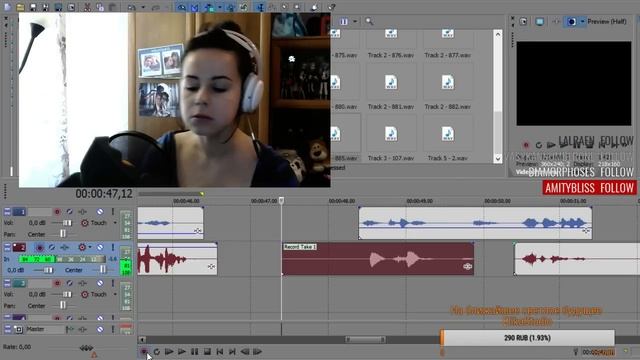Open Track FX on track 3
Viewport: 640px width, 360px height.
tap(82, 283)
